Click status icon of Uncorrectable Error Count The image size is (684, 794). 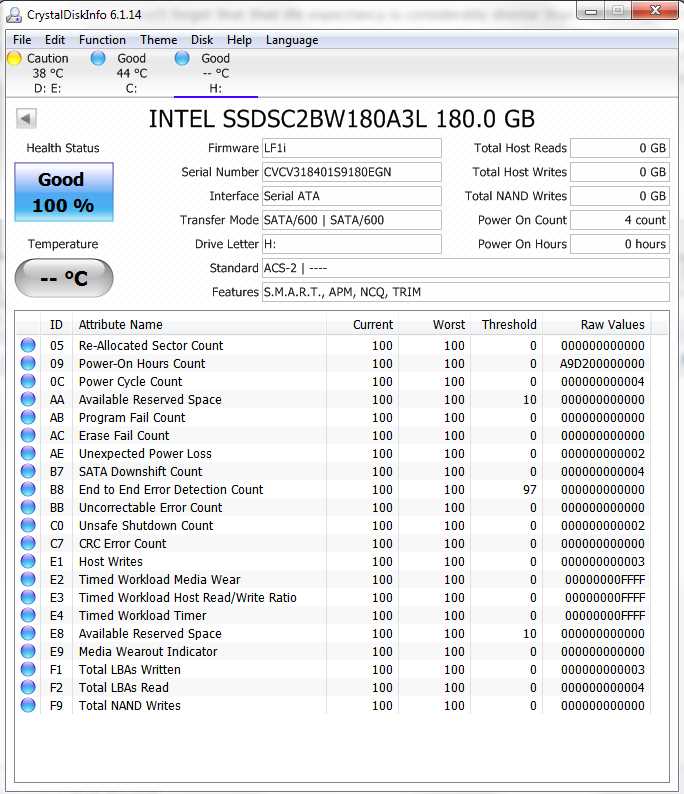28,507
